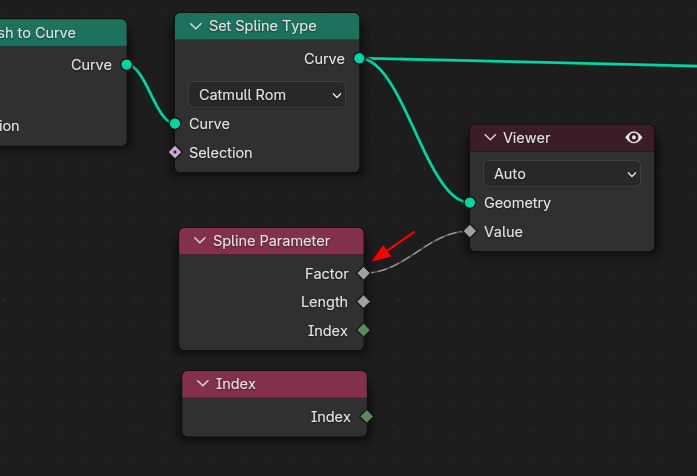Screen dimensions: 697x476
Task: Click Set Spline Type Curve output socket
Action: click(359, 58)
